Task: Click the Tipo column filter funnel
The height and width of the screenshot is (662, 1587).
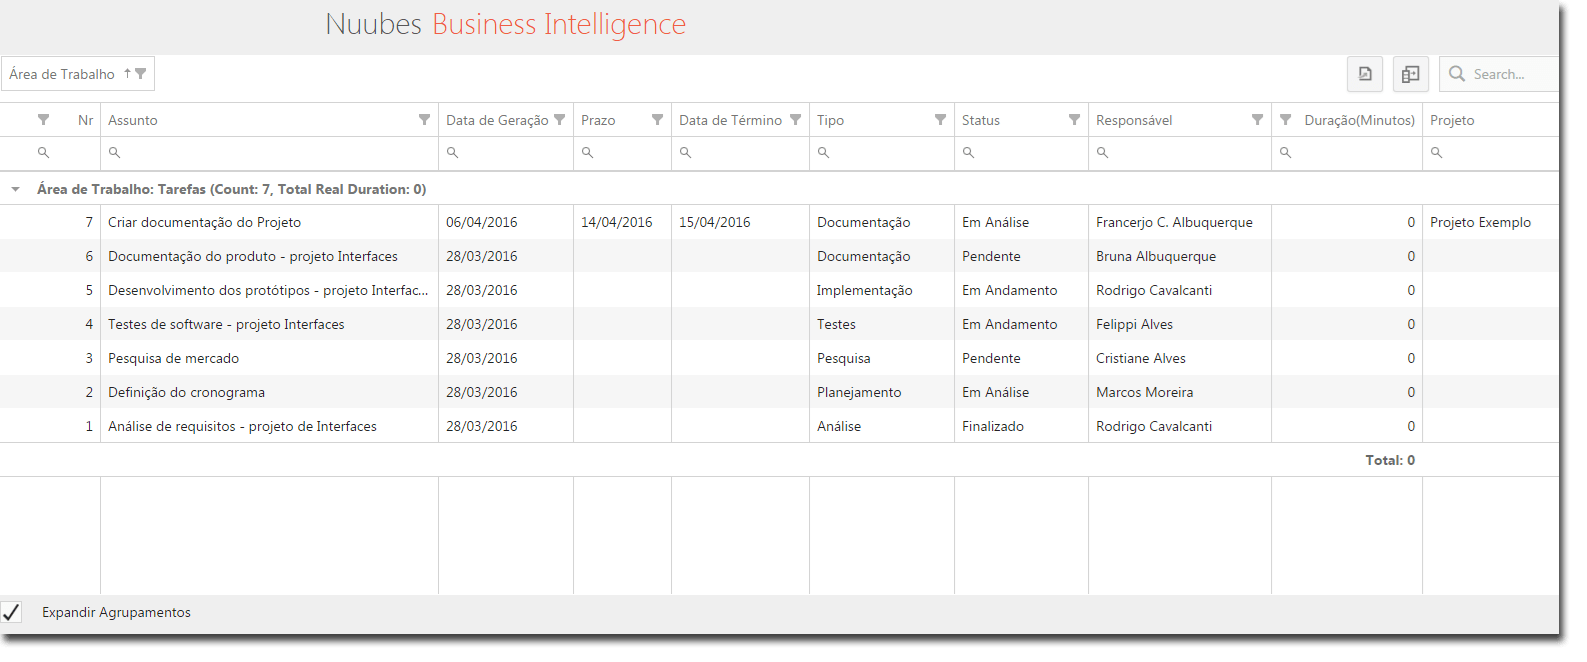Action: (940, 120)
